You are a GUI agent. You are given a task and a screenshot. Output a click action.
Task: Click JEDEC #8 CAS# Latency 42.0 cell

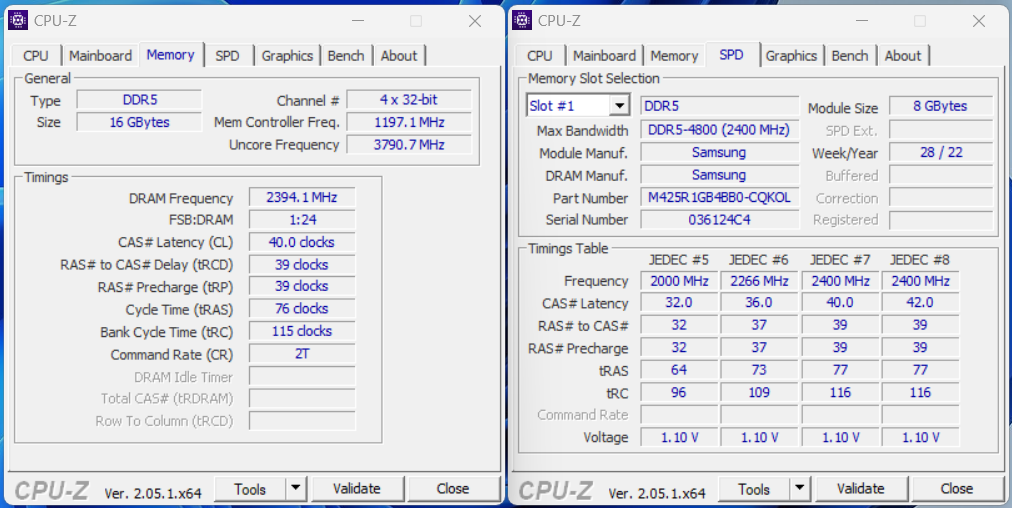coord(920,303)
